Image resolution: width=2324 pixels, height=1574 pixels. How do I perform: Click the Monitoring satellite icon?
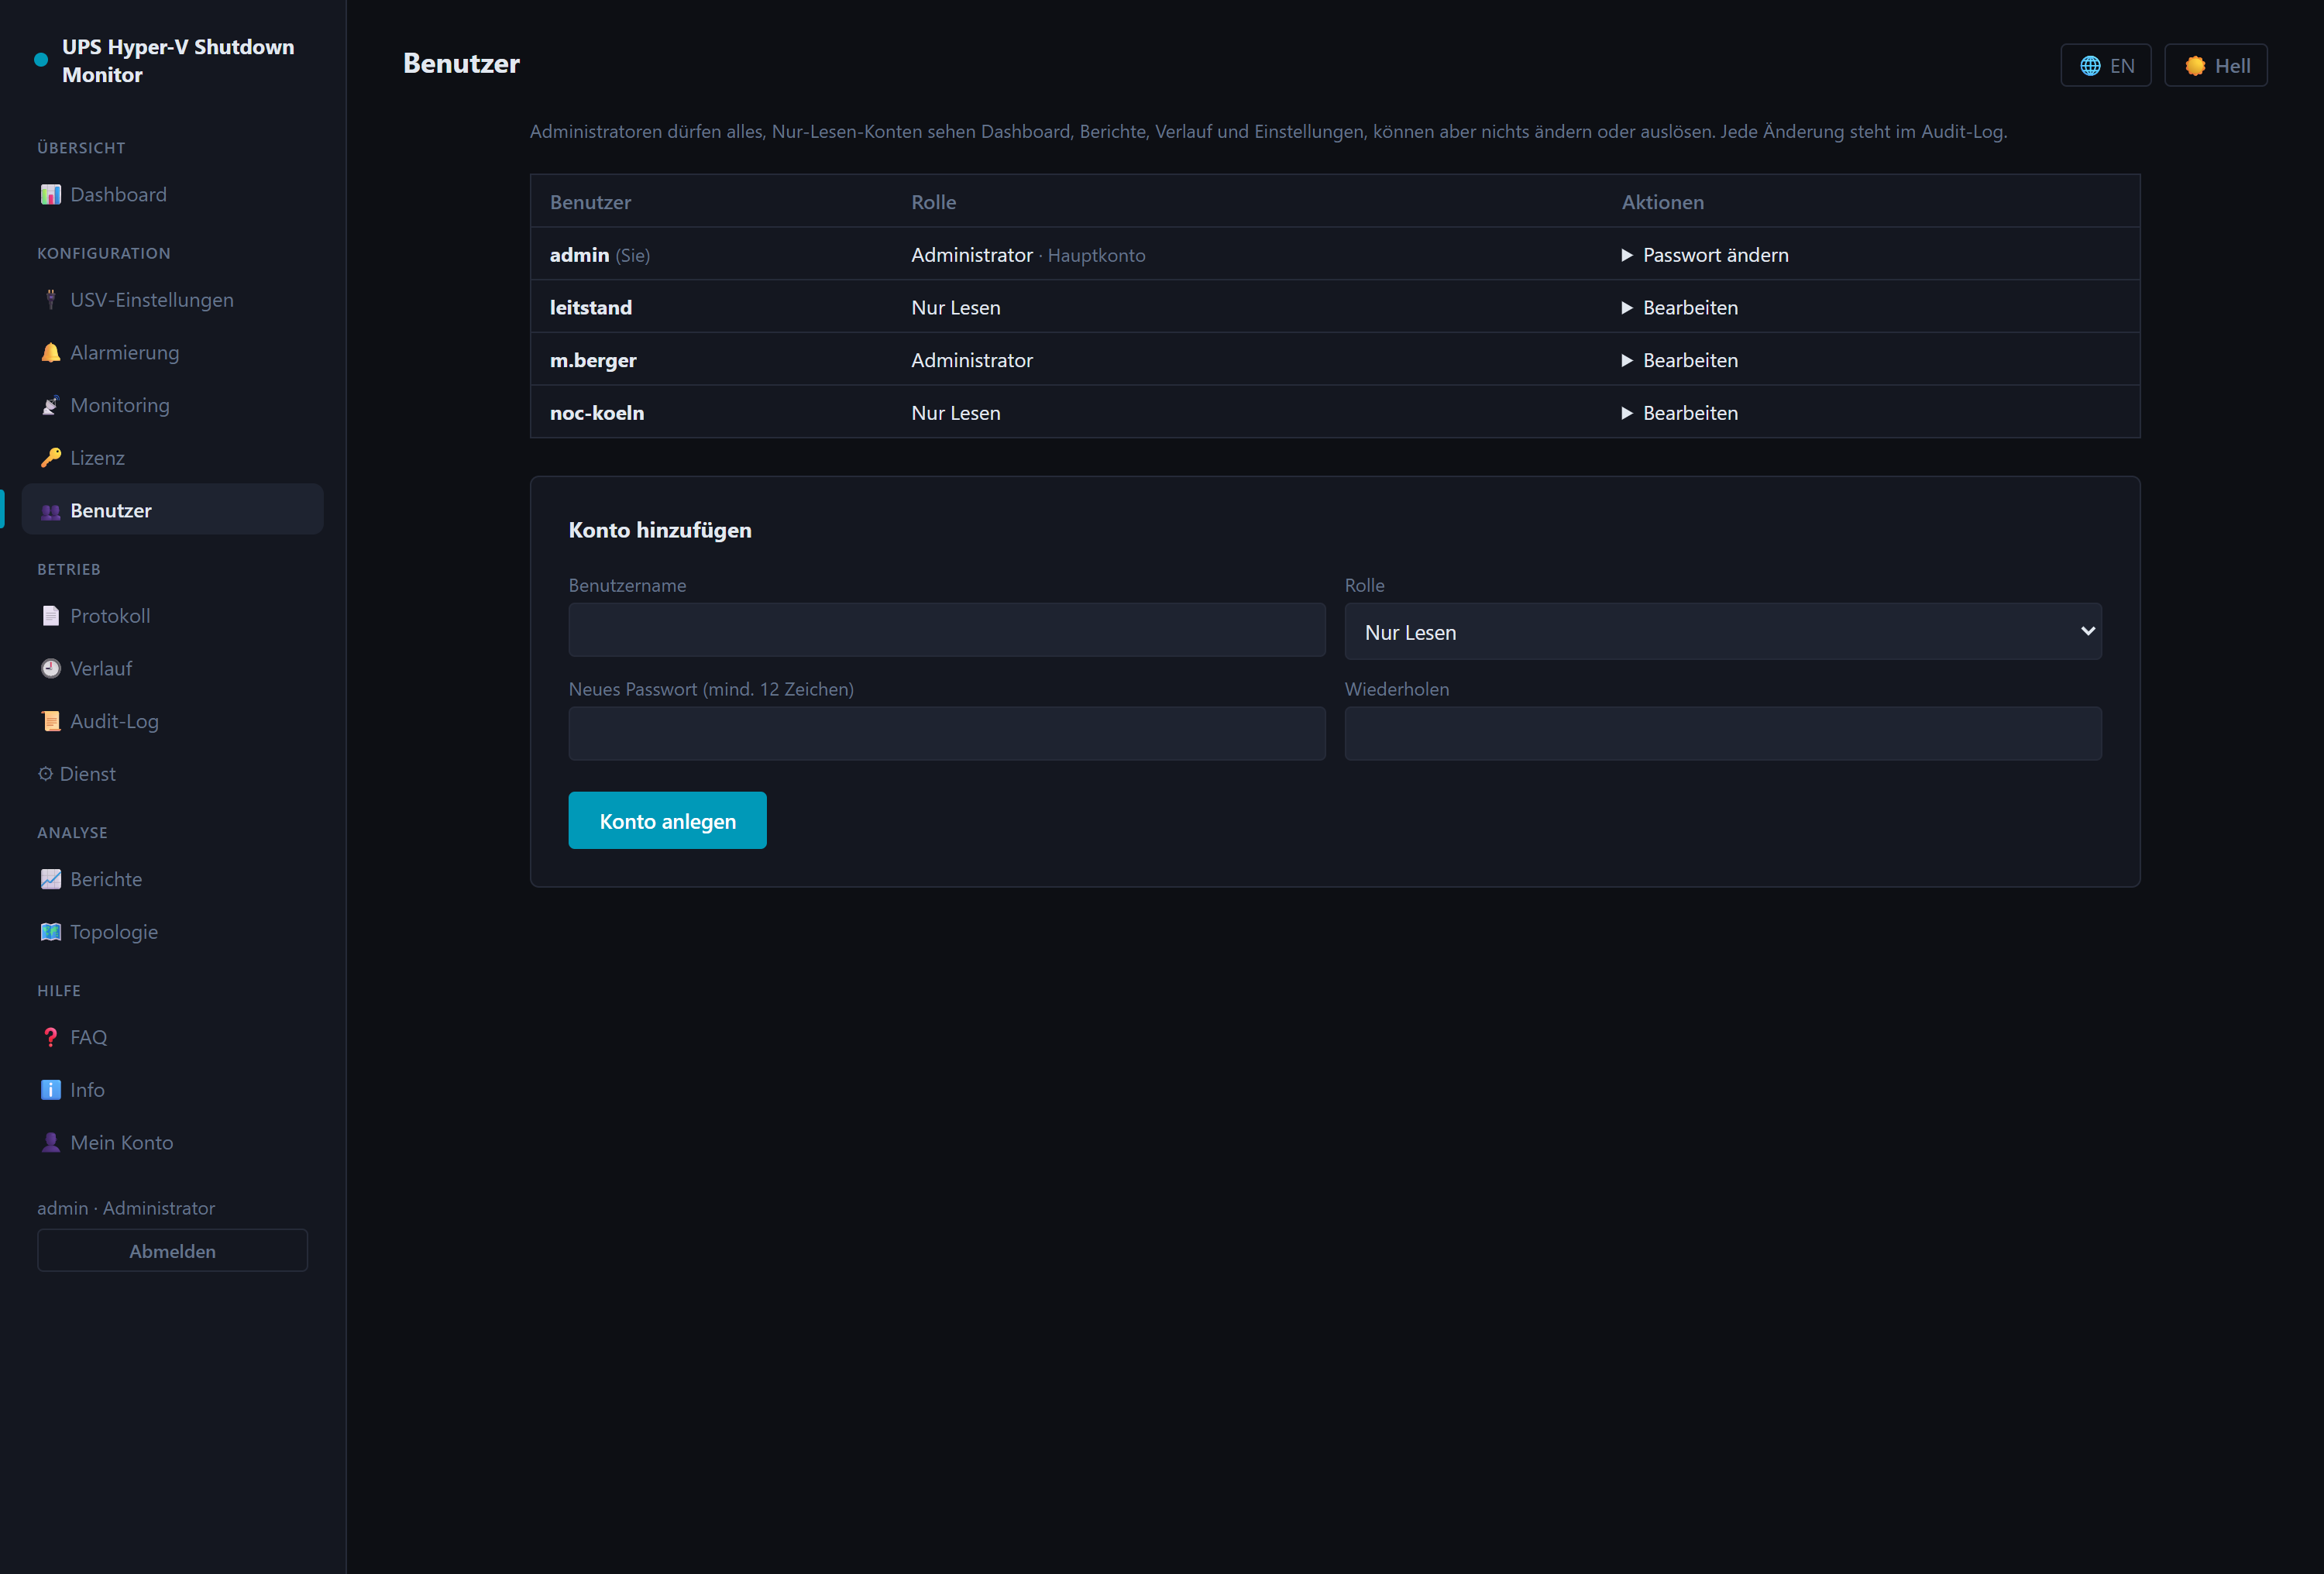(x=50, y=405)
